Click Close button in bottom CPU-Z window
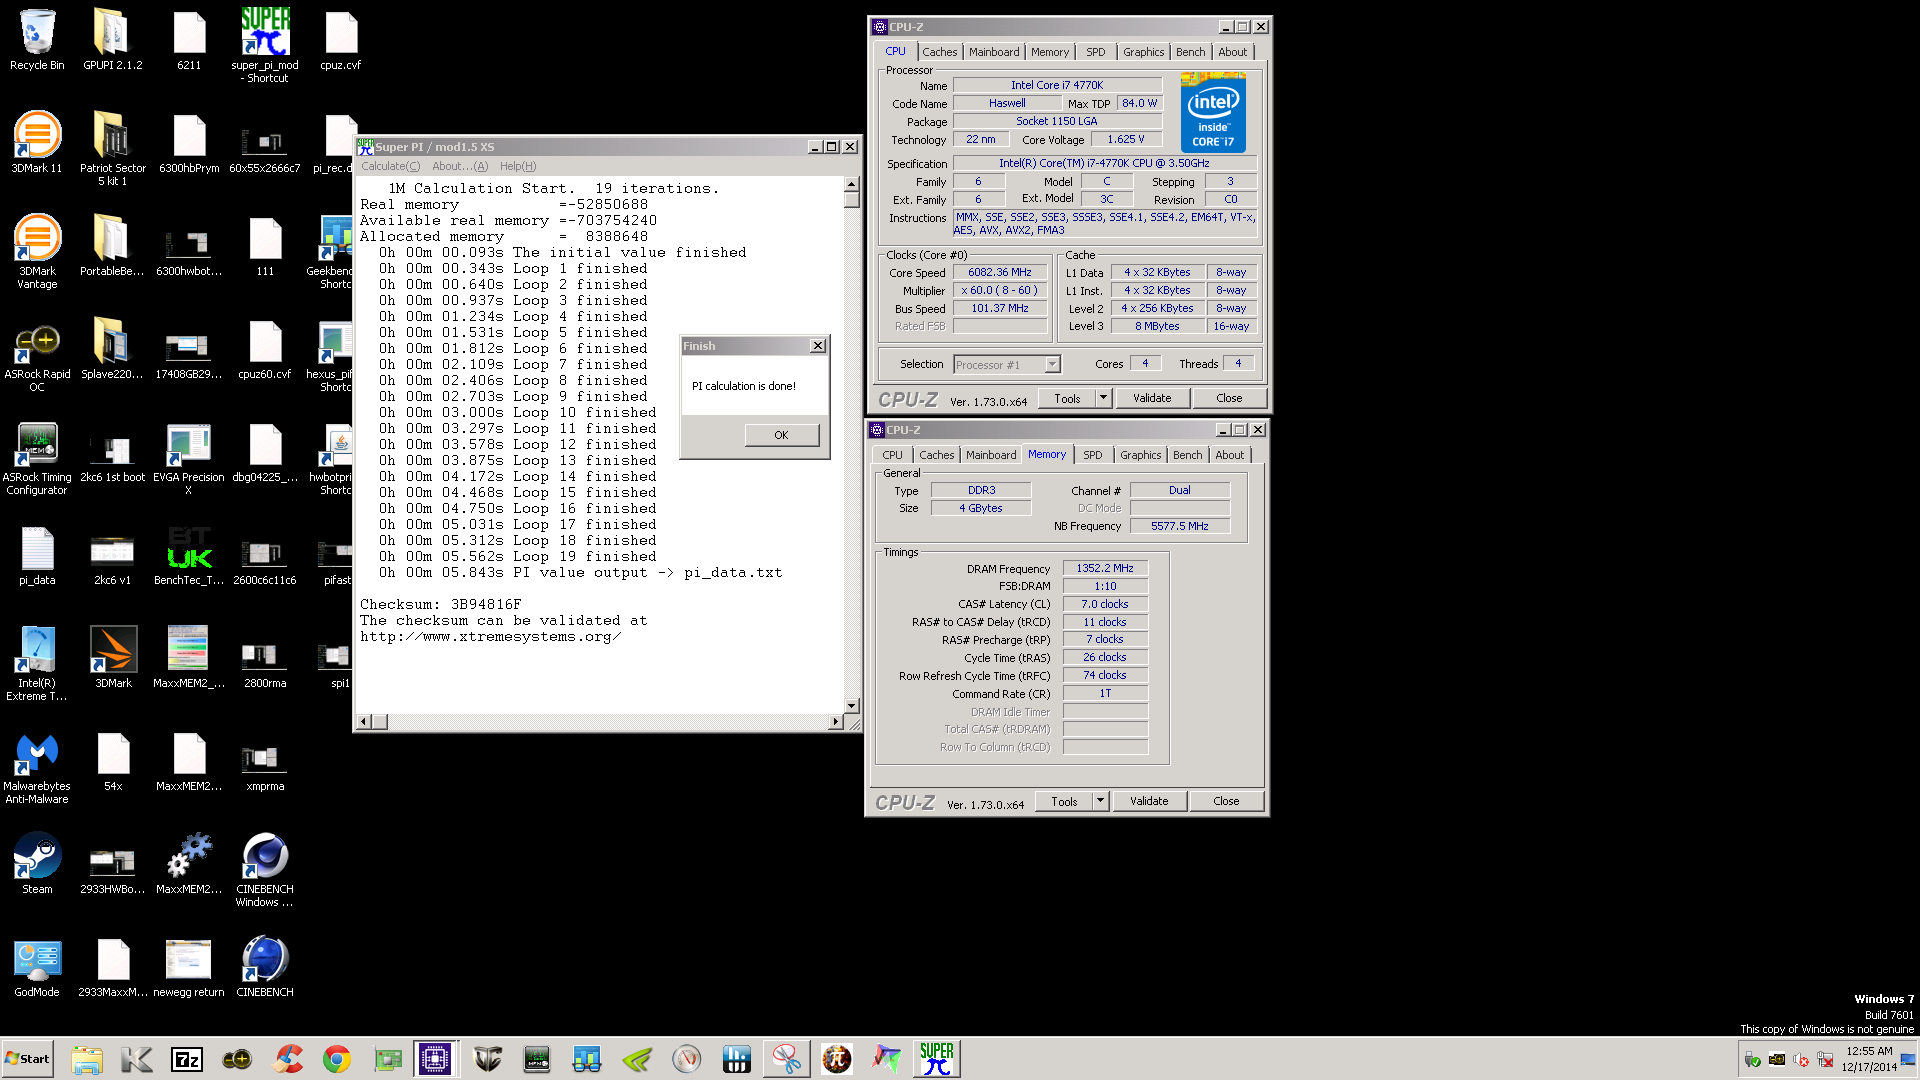This screenshot has height=1080, width=1920. pos(1226,801)
